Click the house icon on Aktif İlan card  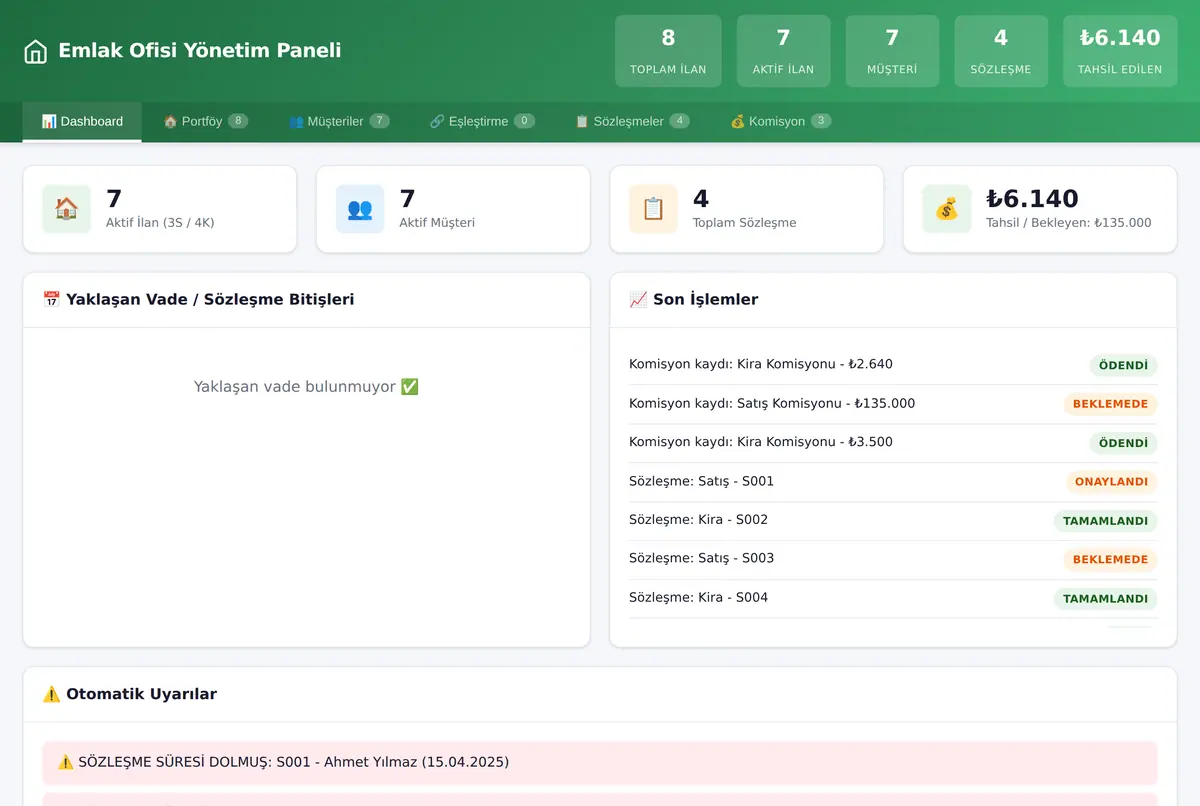(66, 209)
